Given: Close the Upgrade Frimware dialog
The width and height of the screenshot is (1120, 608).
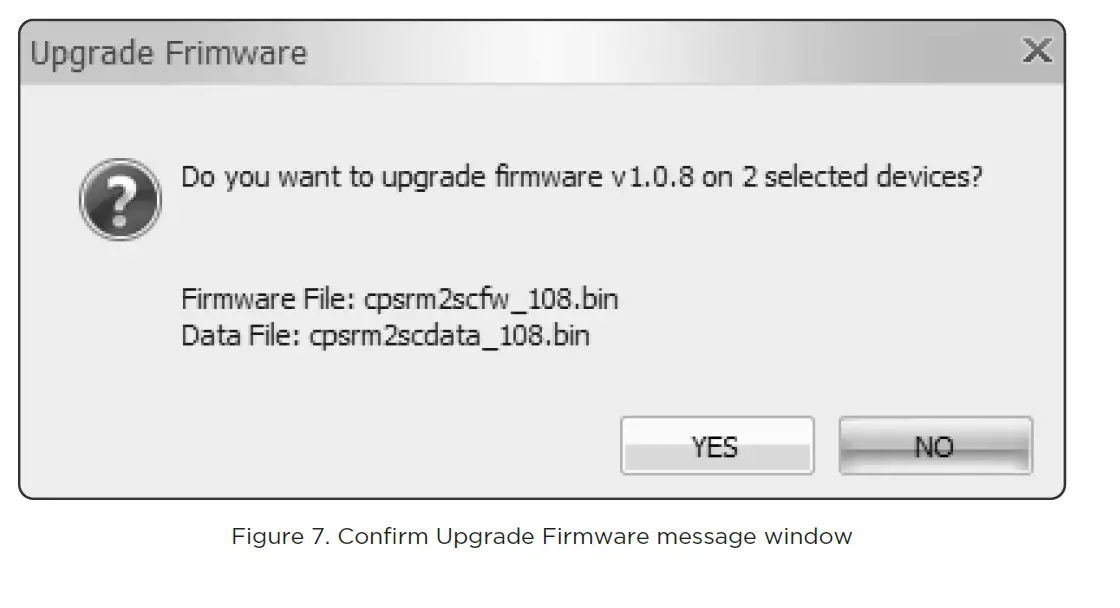Looking at the screenshot, I should (1037, 51).
